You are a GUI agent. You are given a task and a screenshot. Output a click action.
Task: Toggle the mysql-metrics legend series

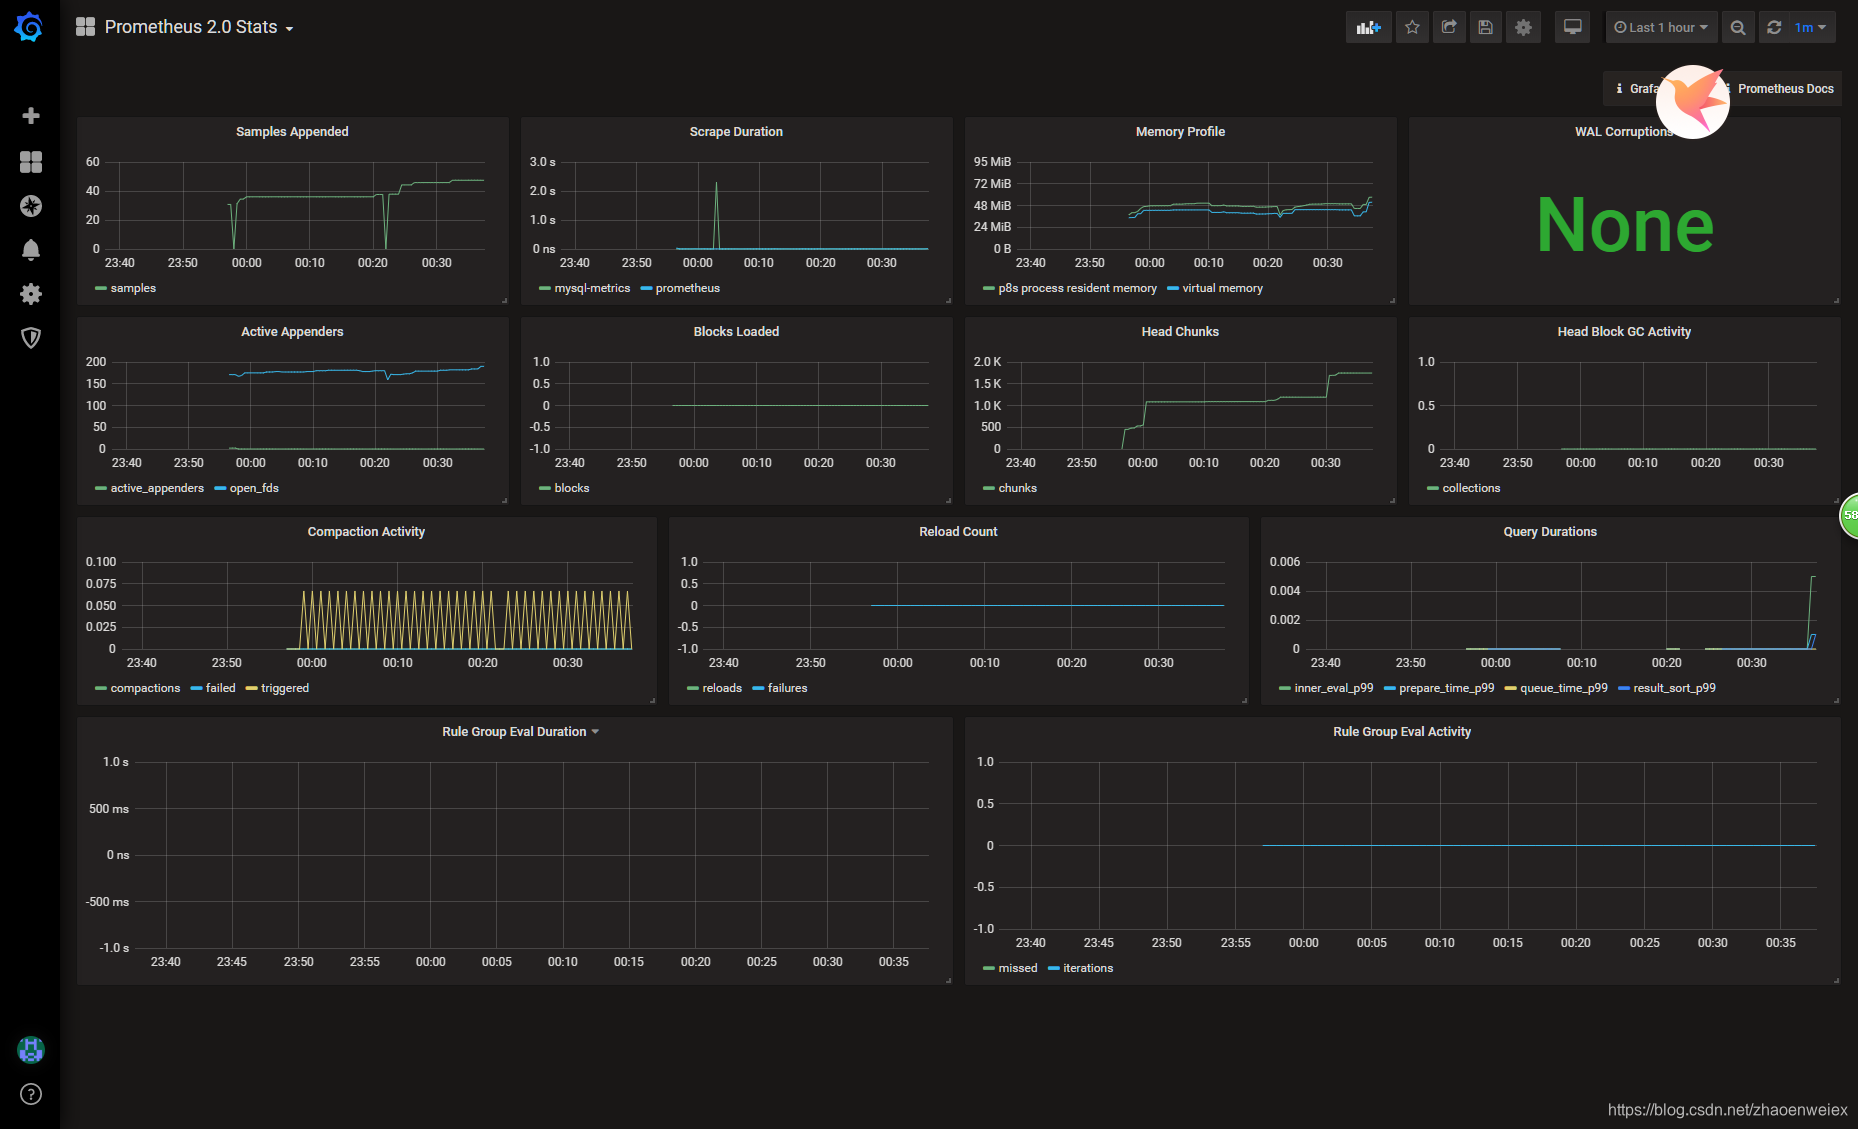(x=592, y=288)
